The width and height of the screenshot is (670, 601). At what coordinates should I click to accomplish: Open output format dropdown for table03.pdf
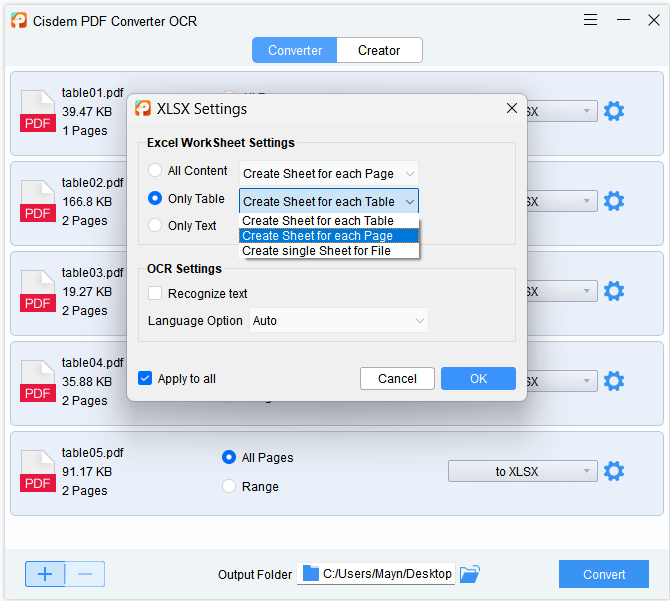pyautogui.click(x=562, y=291)
